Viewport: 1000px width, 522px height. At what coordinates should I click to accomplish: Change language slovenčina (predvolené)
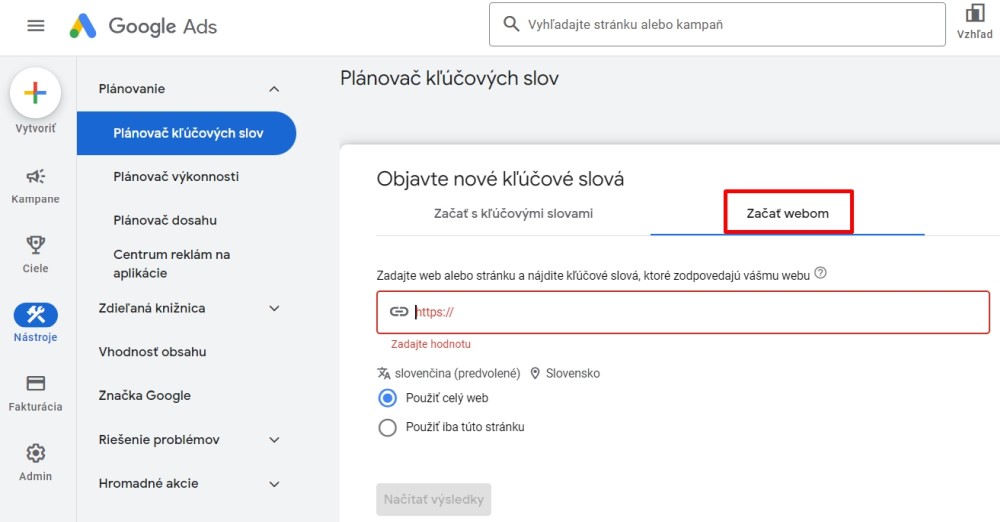click(457, 373)
